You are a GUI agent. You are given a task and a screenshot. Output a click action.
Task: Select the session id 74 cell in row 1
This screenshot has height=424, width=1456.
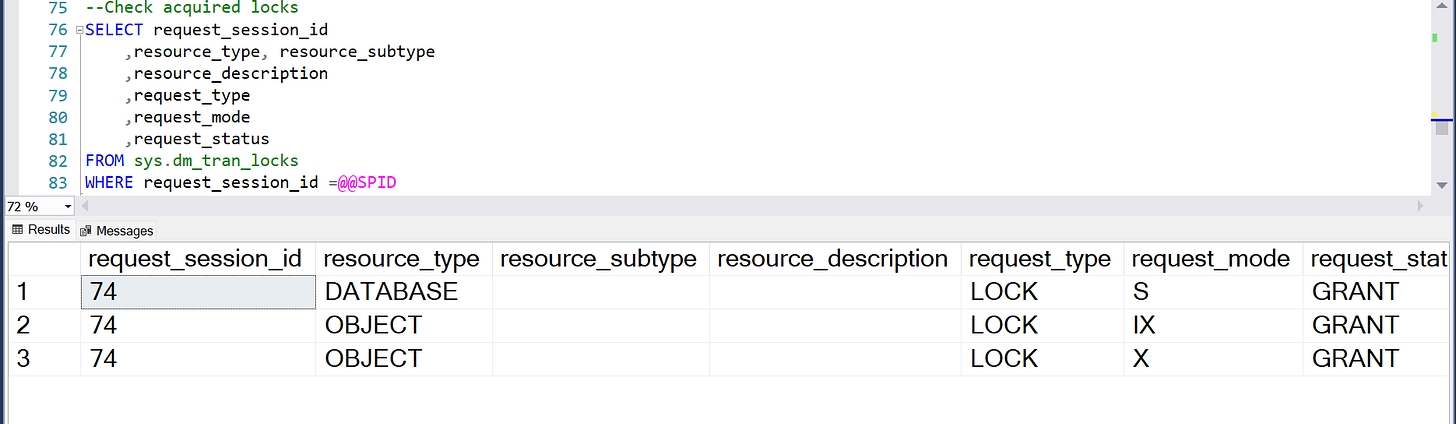[x=197, y=292]
